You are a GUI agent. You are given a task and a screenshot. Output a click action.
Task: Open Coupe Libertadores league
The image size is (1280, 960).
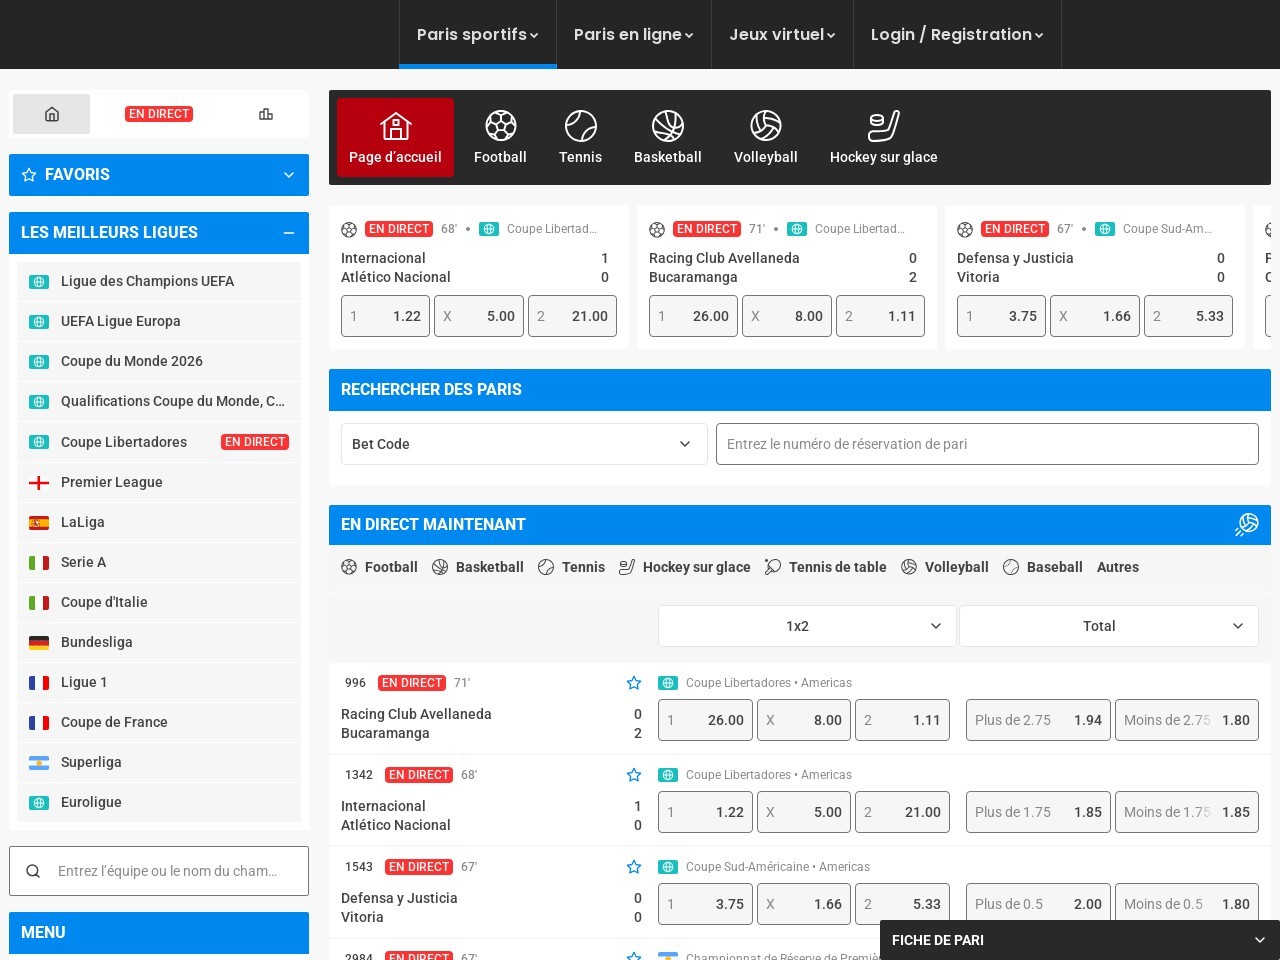159,442
